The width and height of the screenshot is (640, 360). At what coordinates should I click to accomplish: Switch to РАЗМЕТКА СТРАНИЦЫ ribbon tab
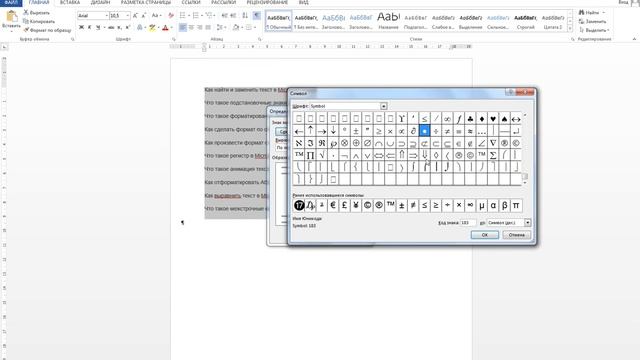pos(146,2)
